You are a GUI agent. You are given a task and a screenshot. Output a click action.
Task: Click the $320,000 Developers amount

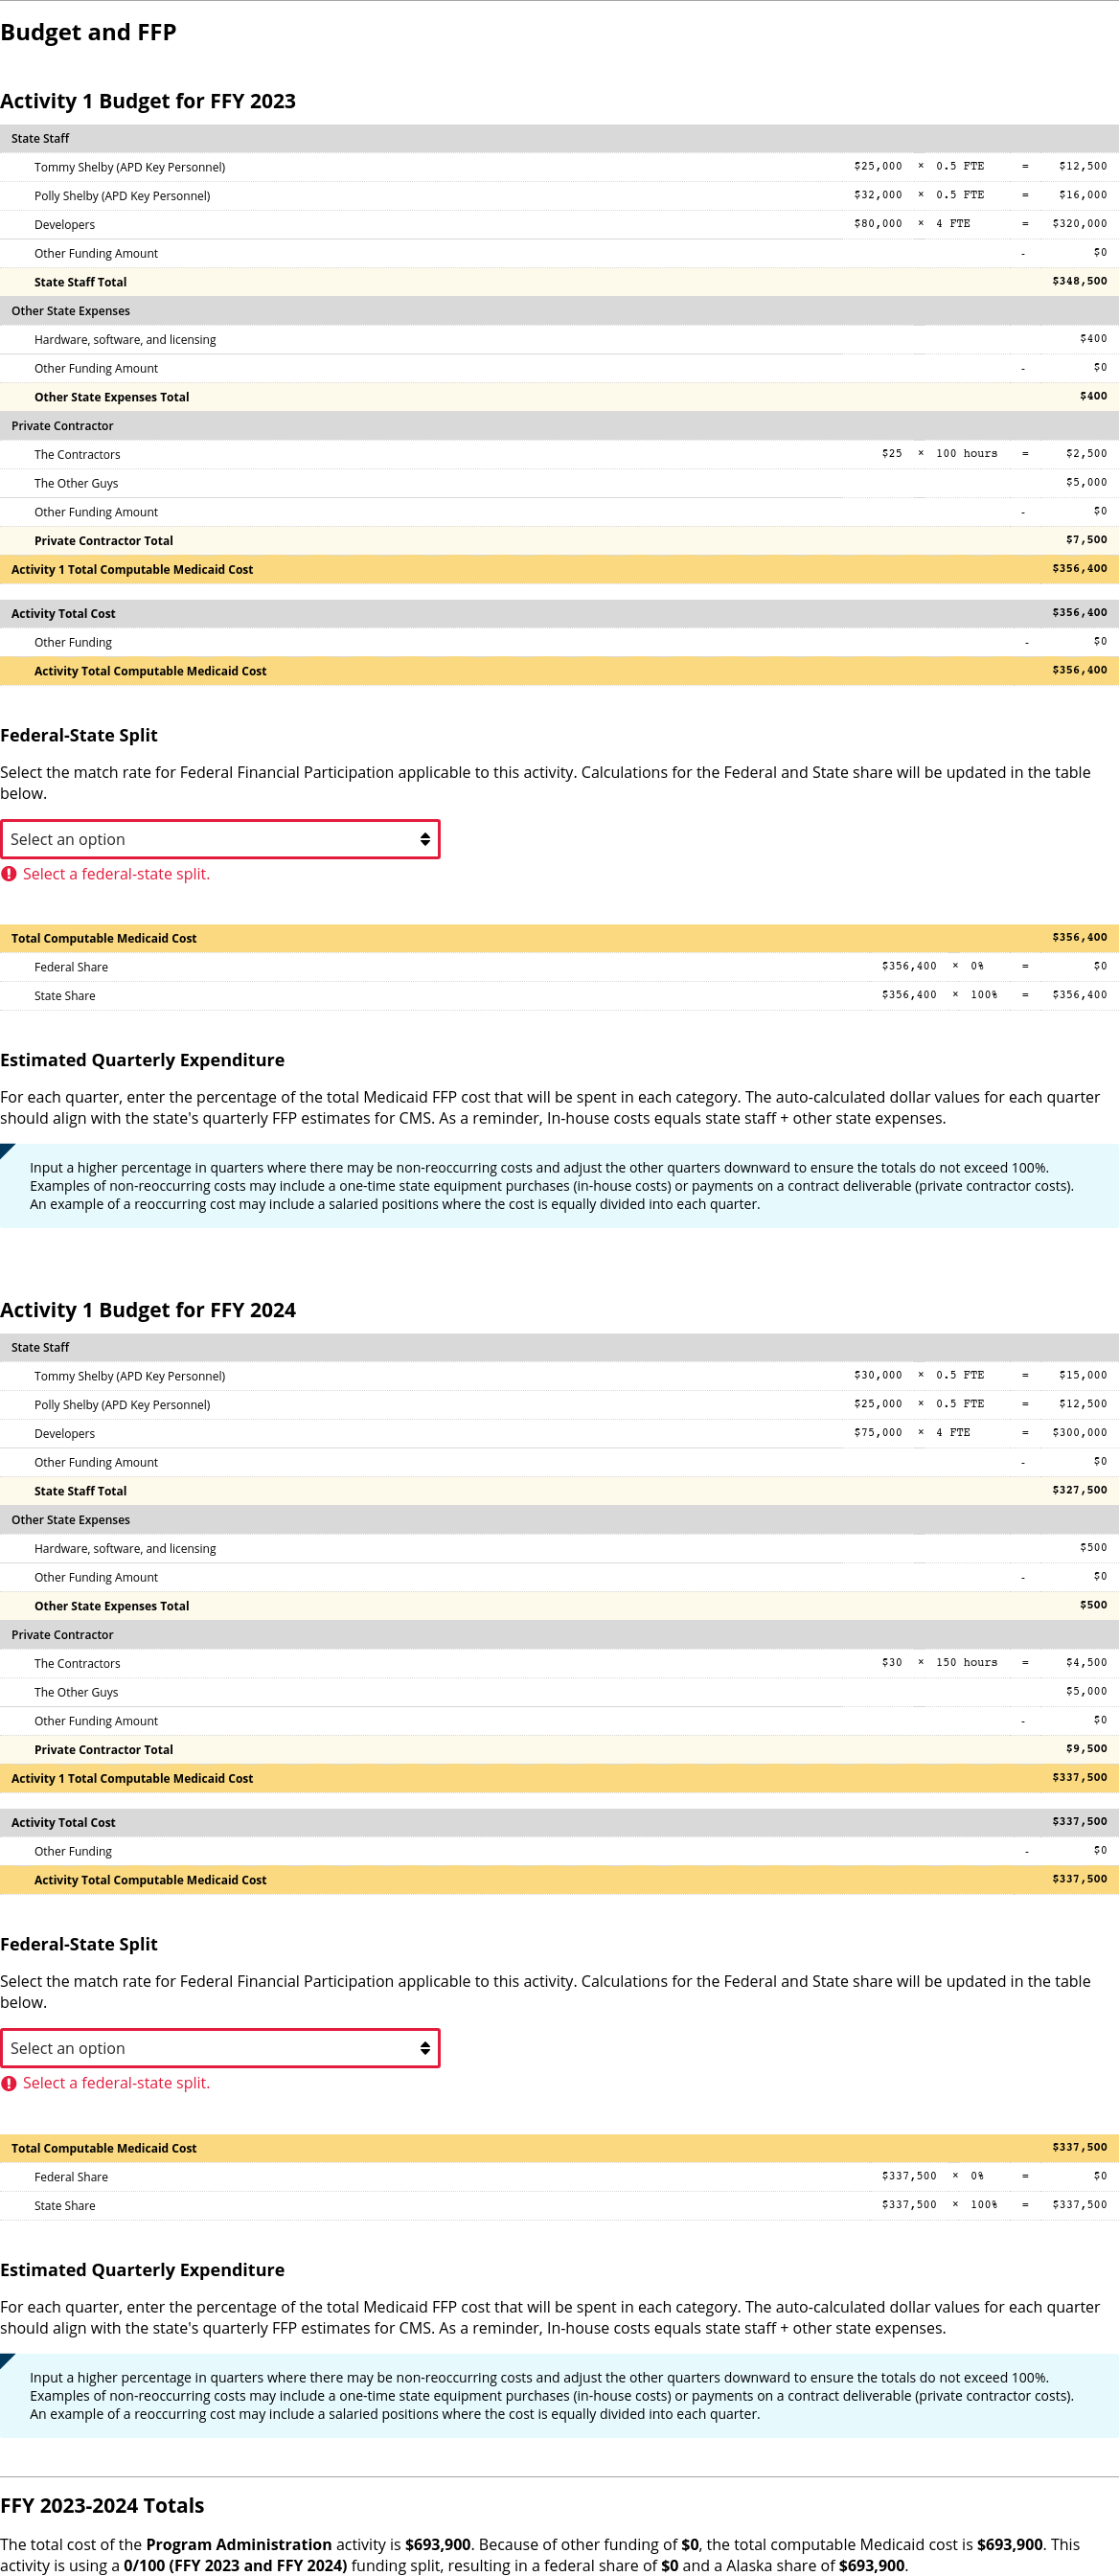(1079, 224)
